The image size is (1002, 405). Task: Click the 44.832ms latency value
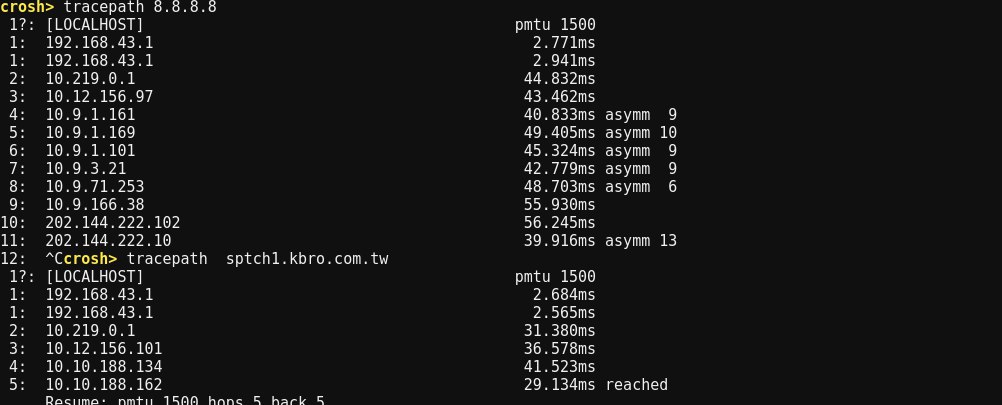559,79
